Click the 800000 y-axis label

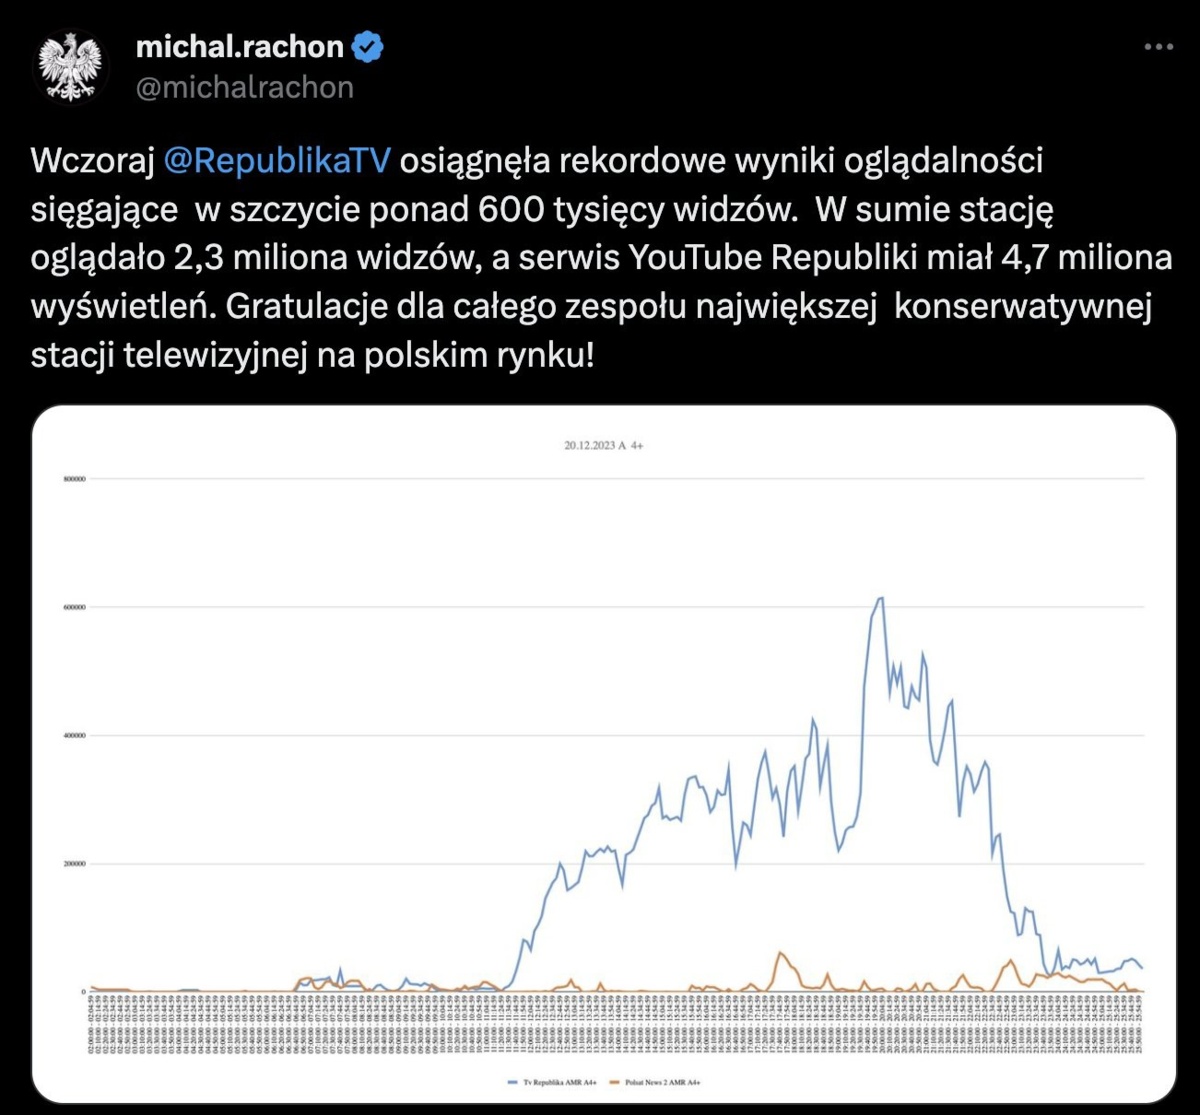coord(75,479)
